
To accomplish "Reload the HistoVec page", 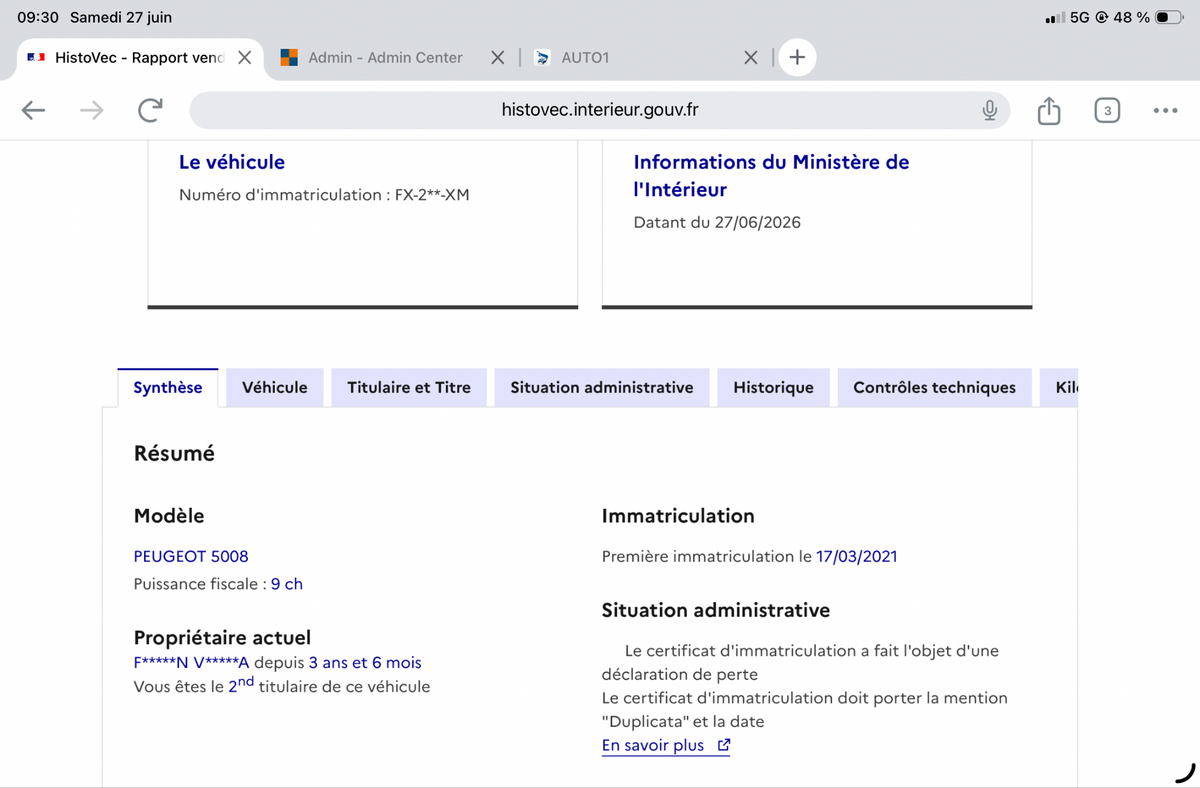I will 150,110.
